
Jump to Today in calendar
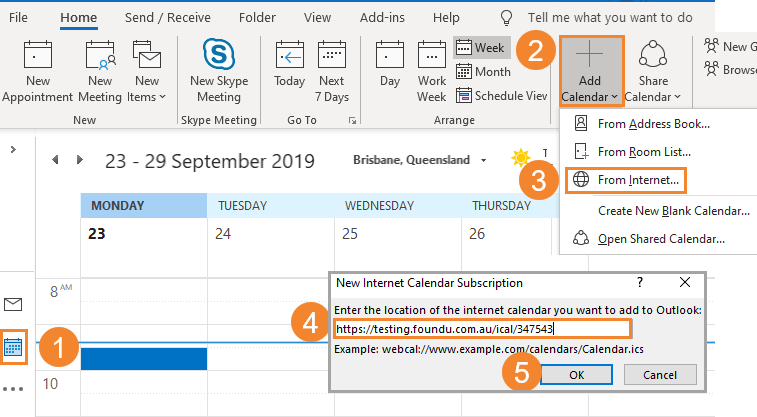pyautogui.click(x=290, y=70)
